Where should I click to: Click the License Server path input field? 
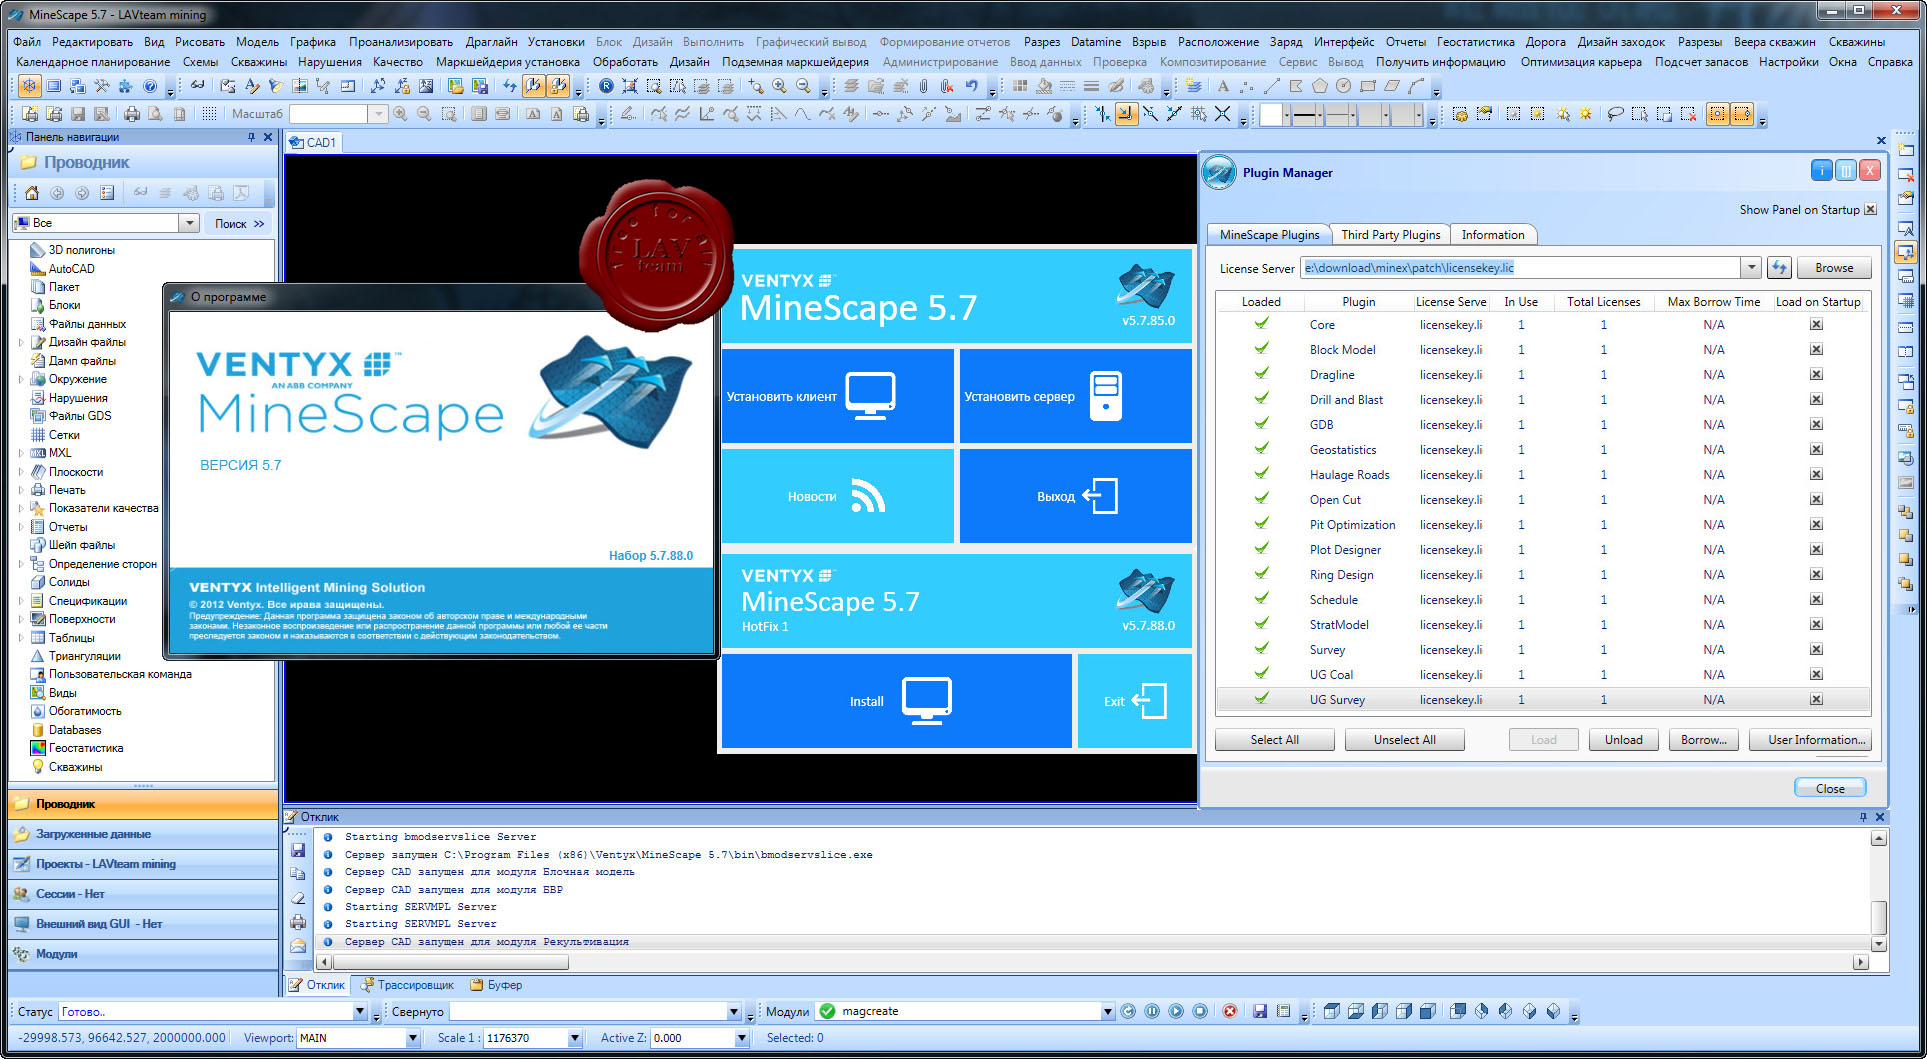tap(1521, 268)
